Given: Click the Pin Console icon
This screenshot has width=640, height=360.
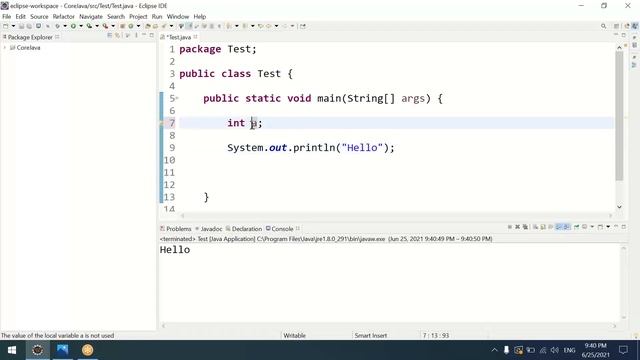Looking at the screenshot, I should [576, 227].
